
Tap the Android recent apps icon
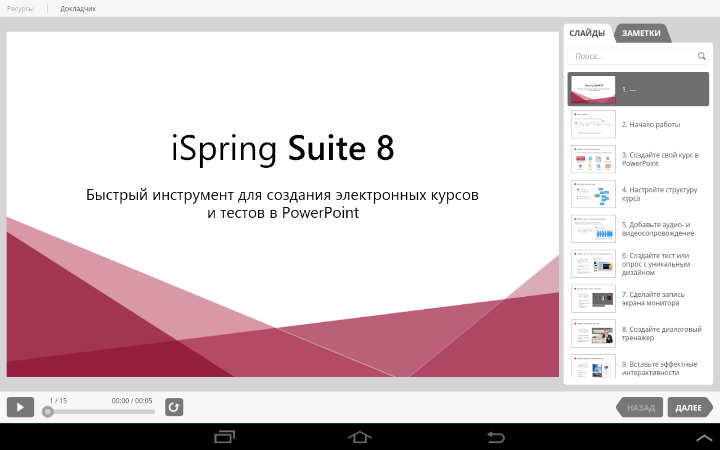click(x=225, y=437)
